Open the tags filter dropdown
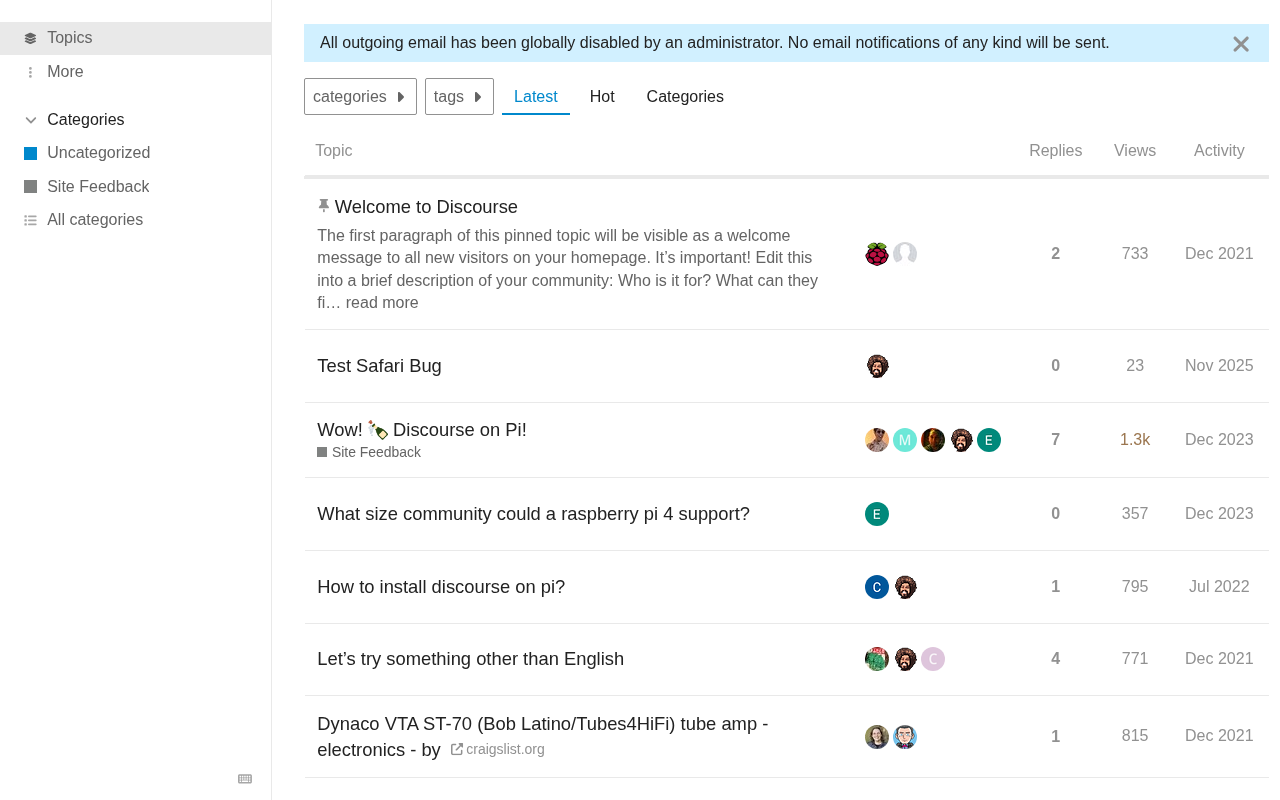The width and height of the screenshot is (1280, 800). [459, 97]
